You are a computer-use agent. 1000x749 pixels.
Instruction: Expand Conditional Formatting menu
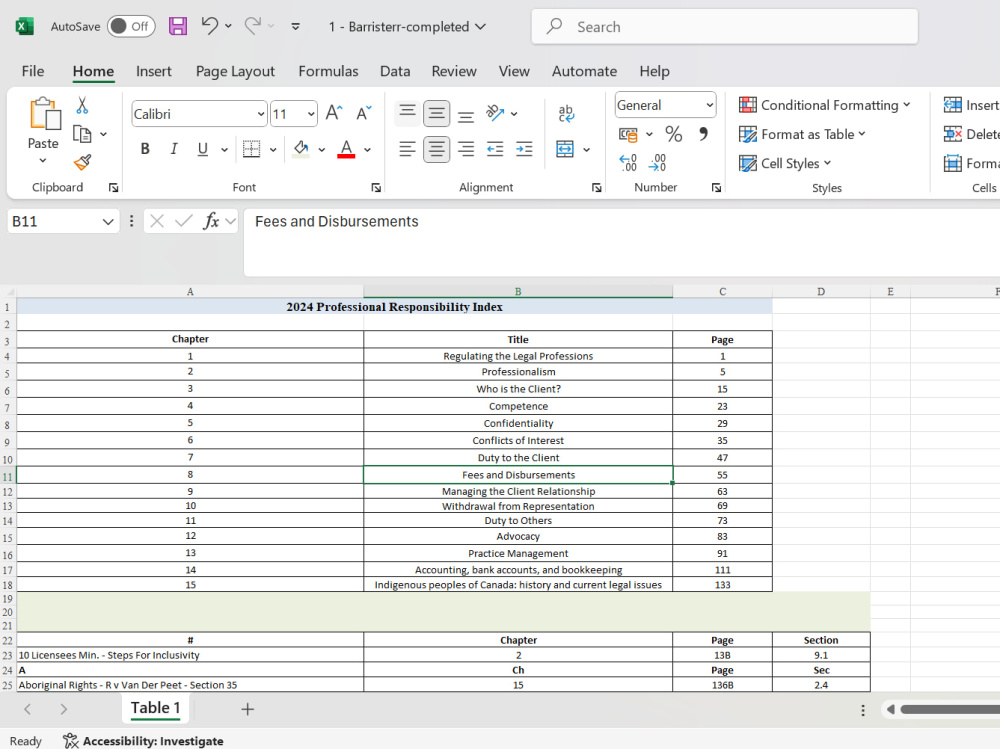coord(825,105)
